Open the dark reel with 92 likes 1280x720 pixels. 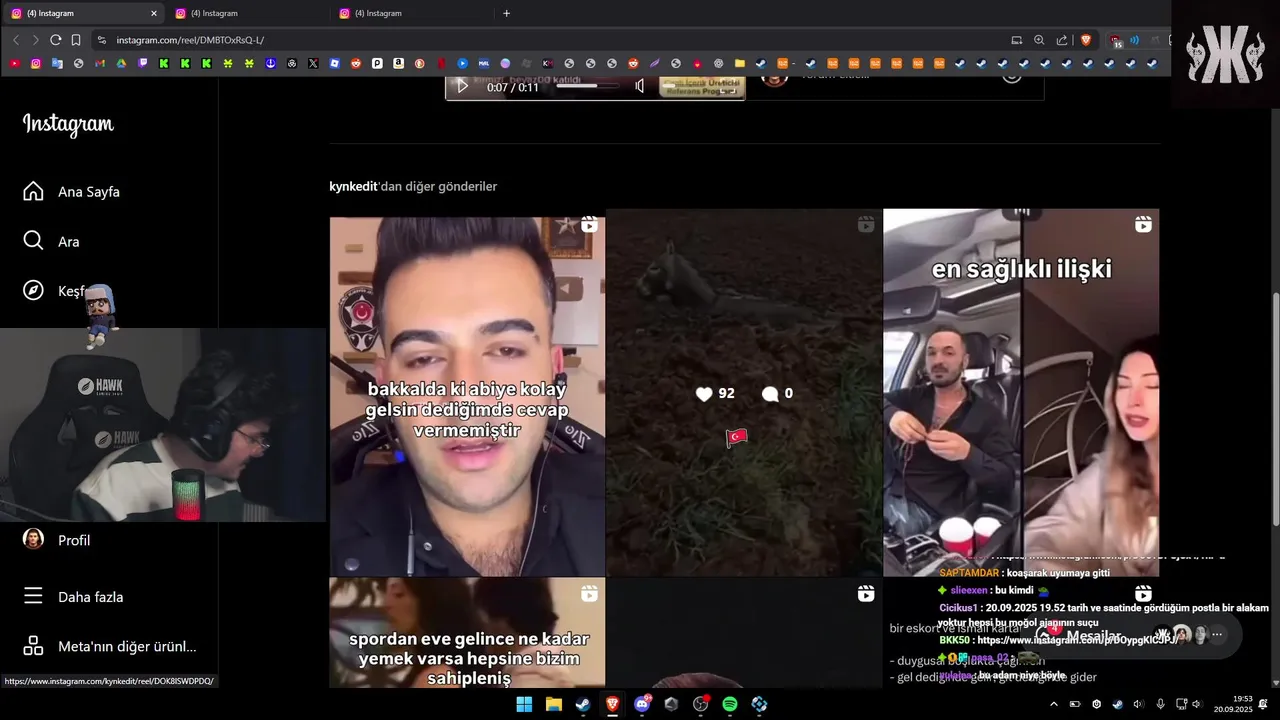[744, 393]
